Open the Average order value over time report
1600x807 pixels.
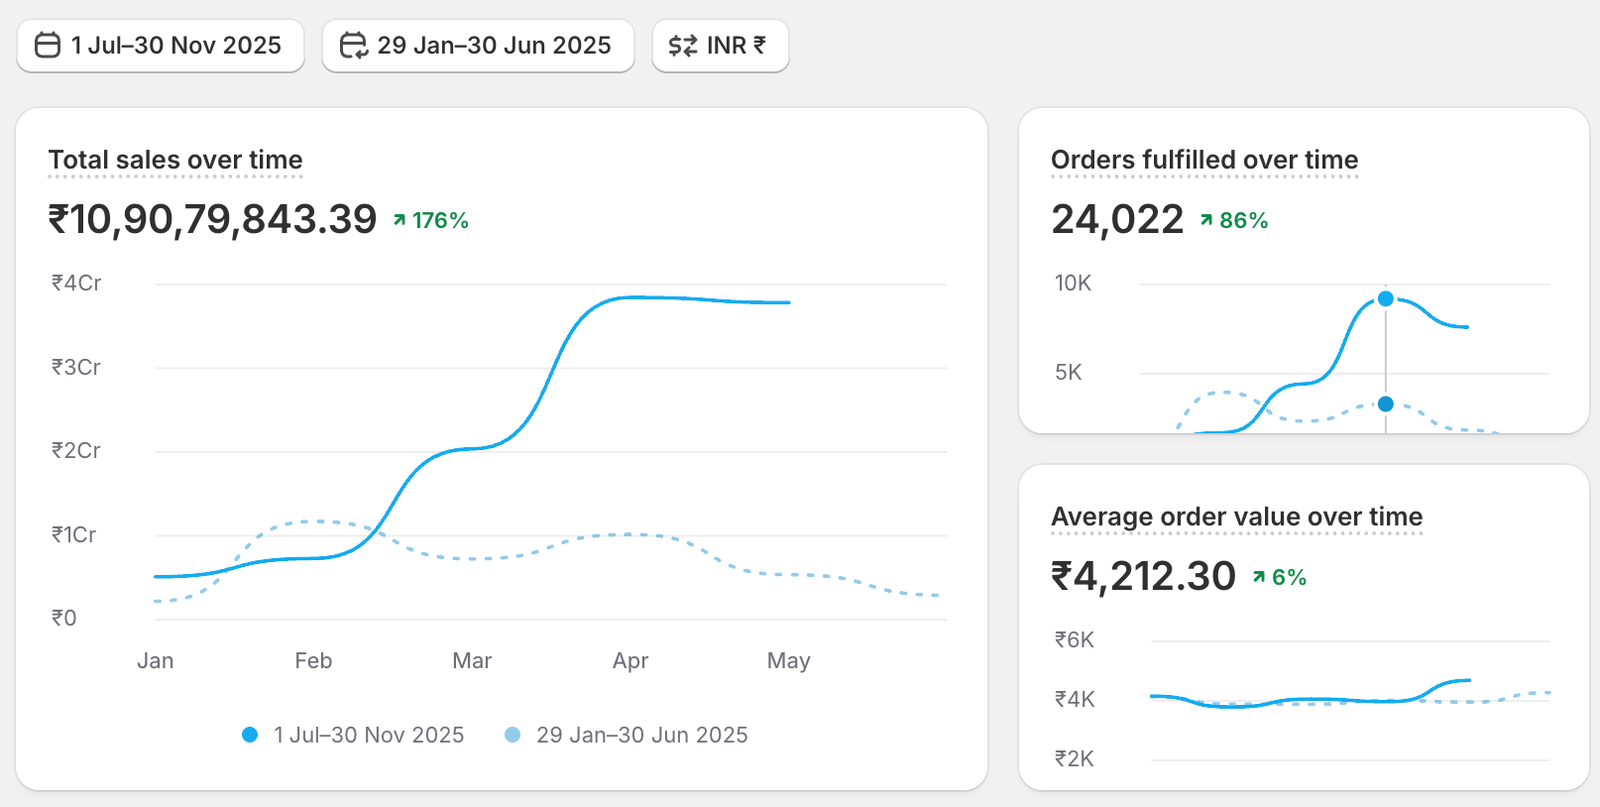1236,517
